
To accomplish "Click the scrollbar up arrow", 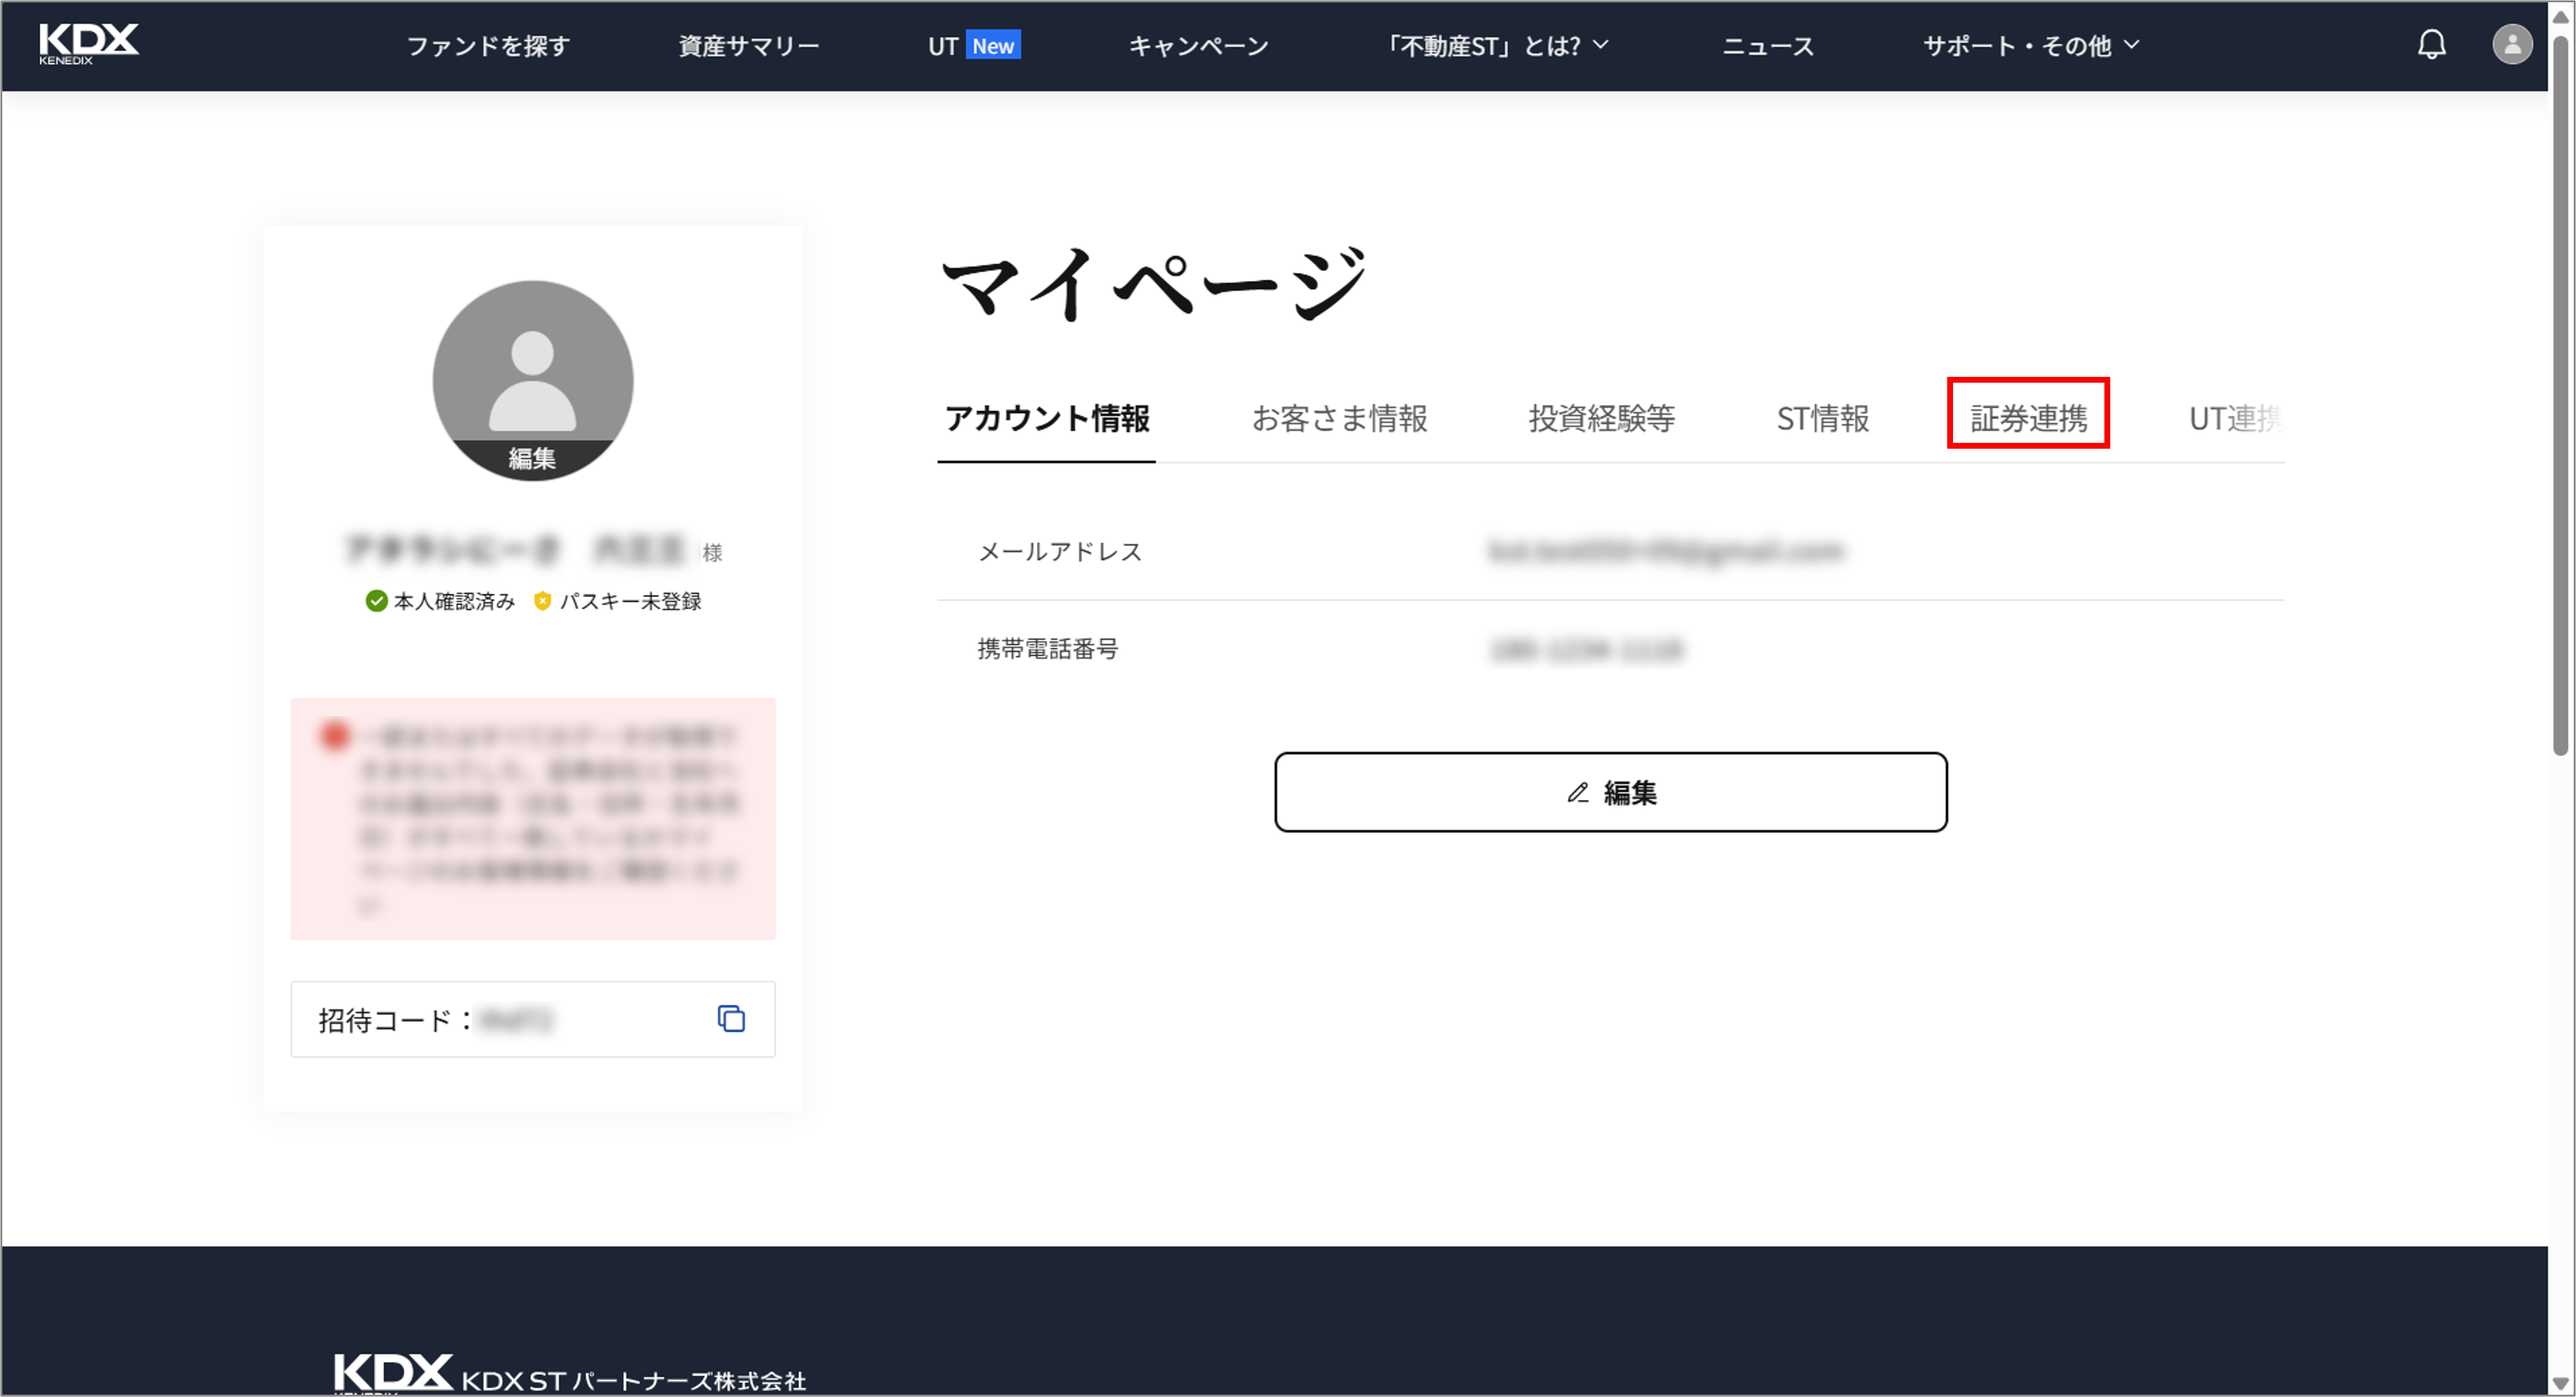I will point(2560,16).
